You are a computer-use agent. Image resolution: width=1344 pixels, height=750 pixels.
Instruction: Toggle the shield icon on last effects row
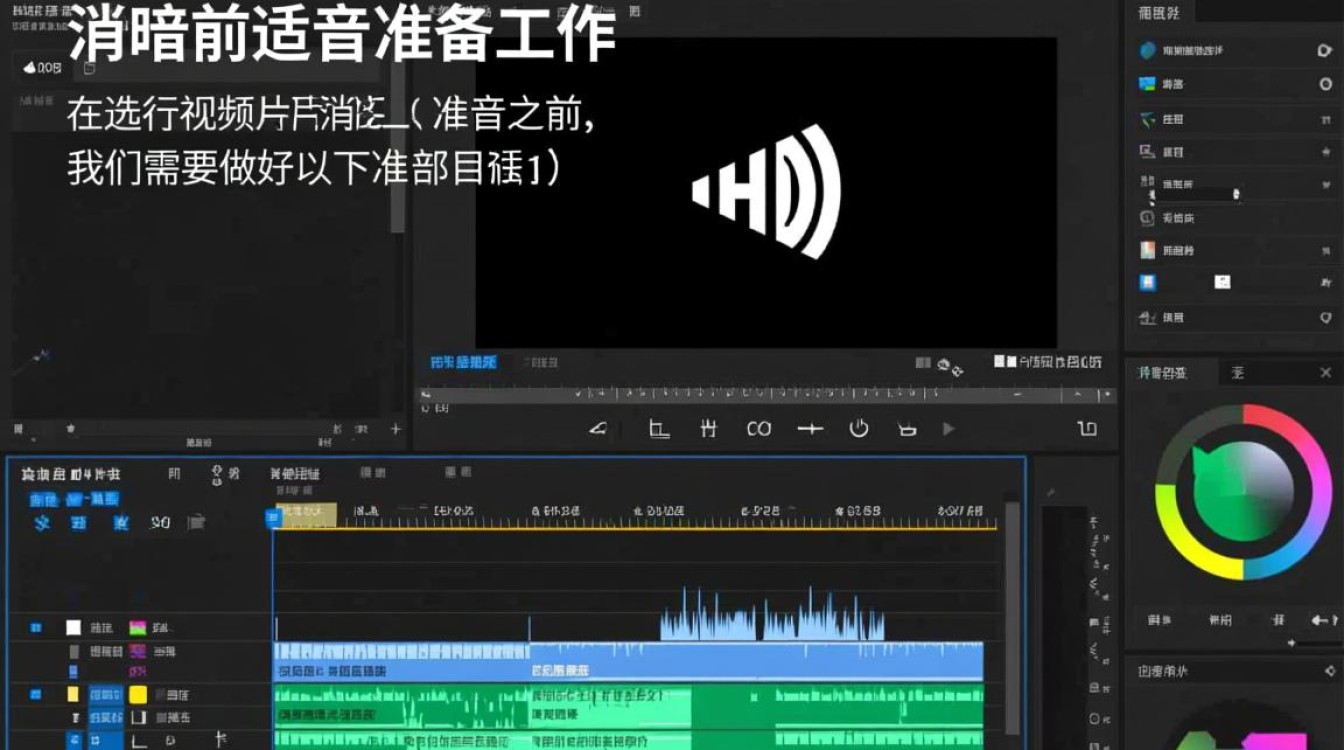point(1326,317)
